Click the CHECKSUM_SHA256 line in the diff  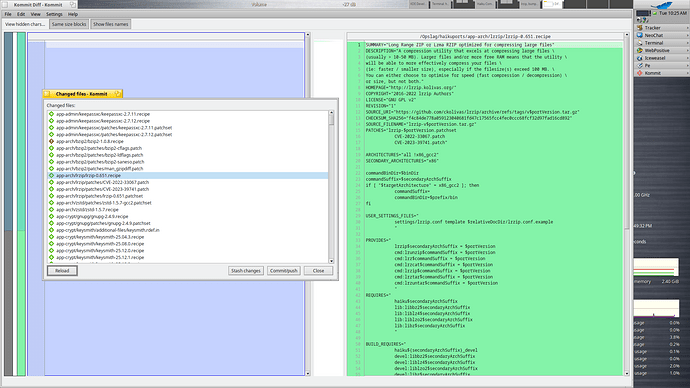[x=468, y=118]
